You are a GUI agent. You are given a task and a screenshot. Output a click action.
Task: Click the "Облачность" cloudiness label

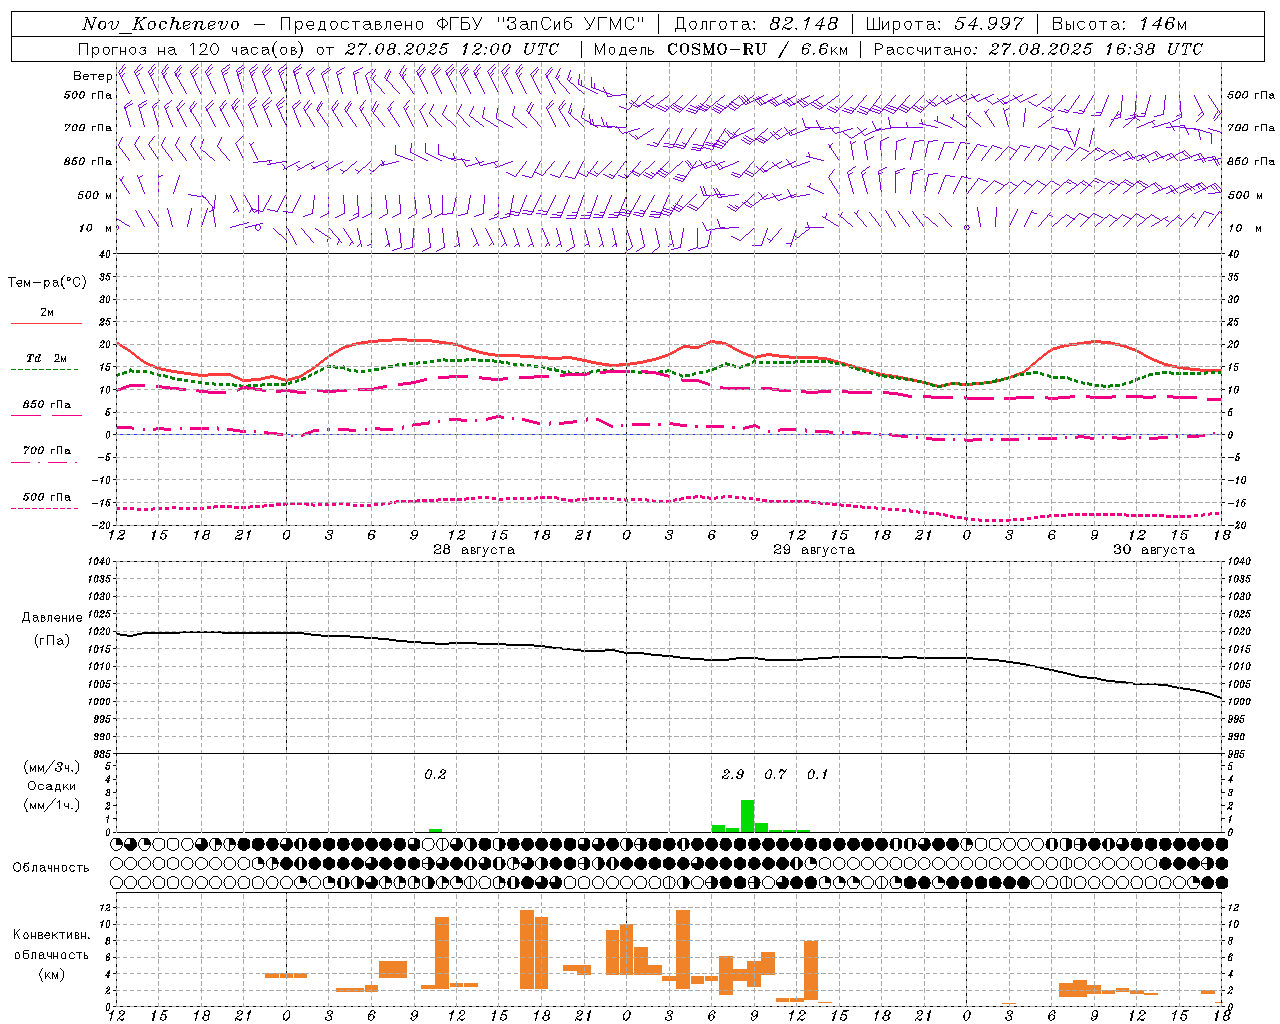click(51, 867)
